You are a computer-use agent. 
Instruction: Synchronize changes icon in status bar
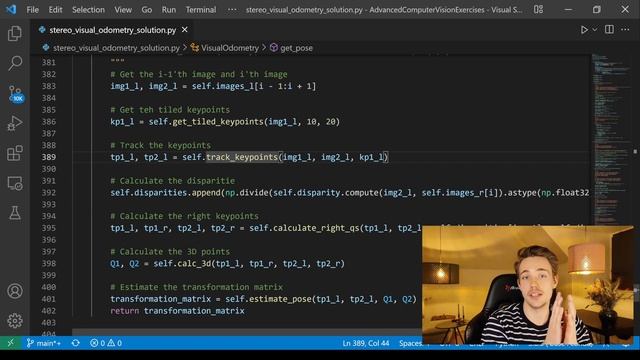tap(76, 343)
